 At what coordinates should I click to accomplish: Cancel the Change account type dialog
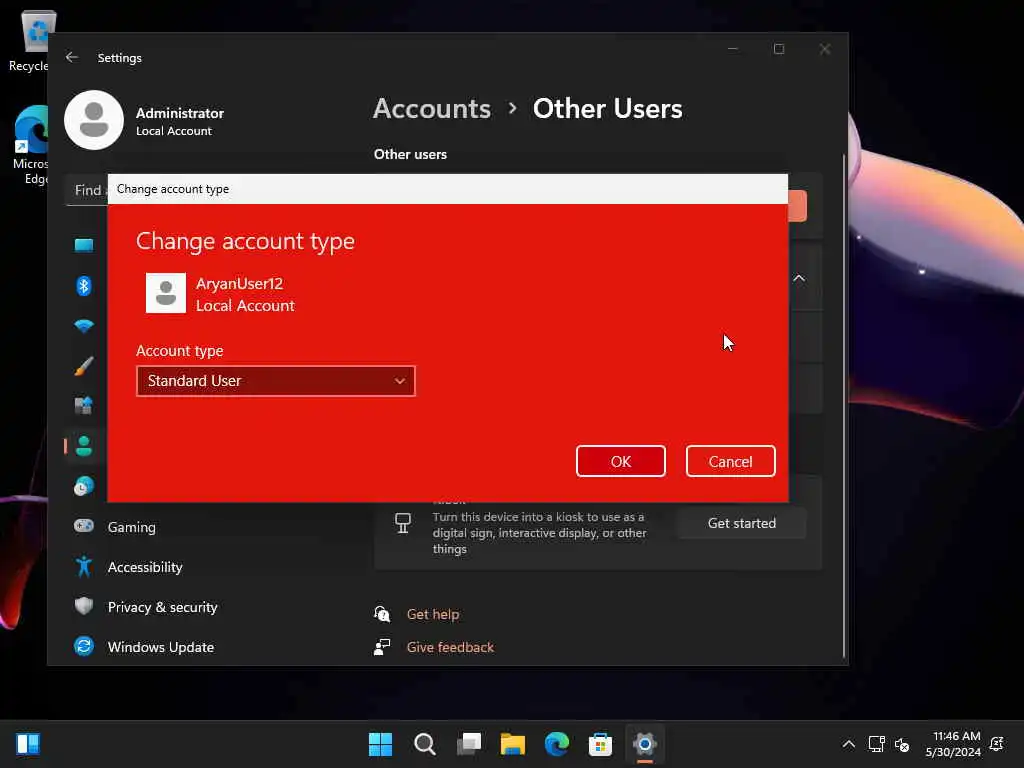[730, 461]
